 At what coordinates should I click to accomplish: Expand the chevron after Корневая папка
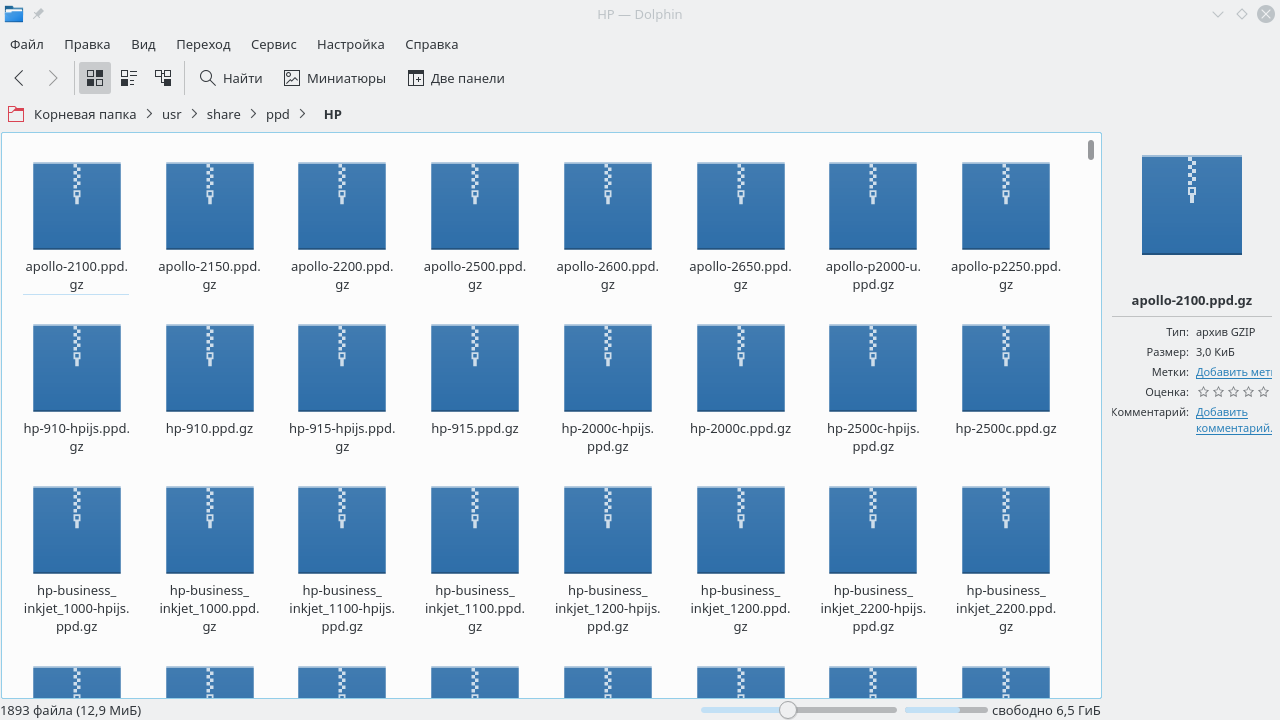149,114
